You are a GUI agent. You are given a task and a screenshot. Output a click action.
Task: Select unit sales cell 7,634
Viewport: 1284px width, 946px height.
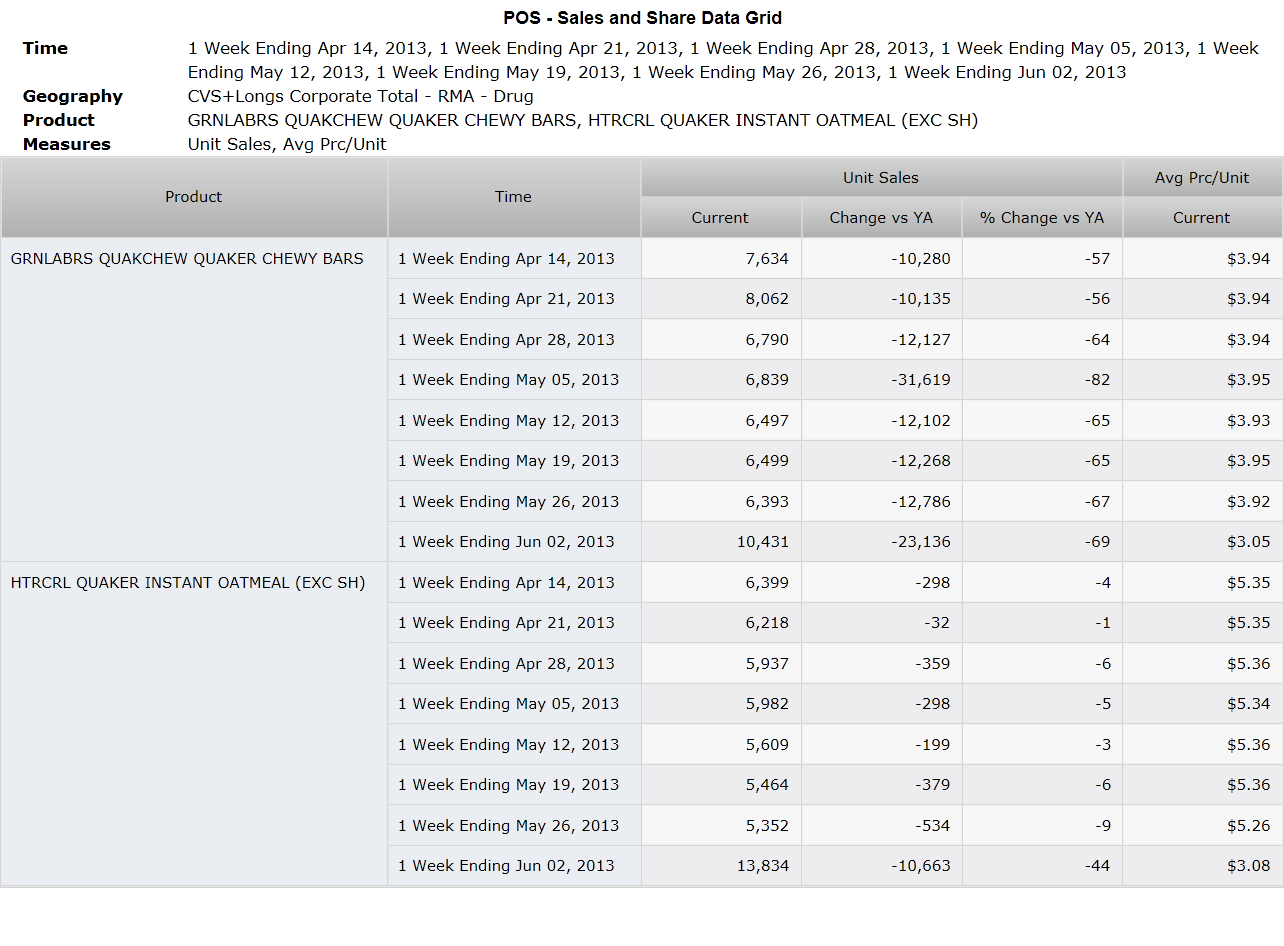click(721, 258)
